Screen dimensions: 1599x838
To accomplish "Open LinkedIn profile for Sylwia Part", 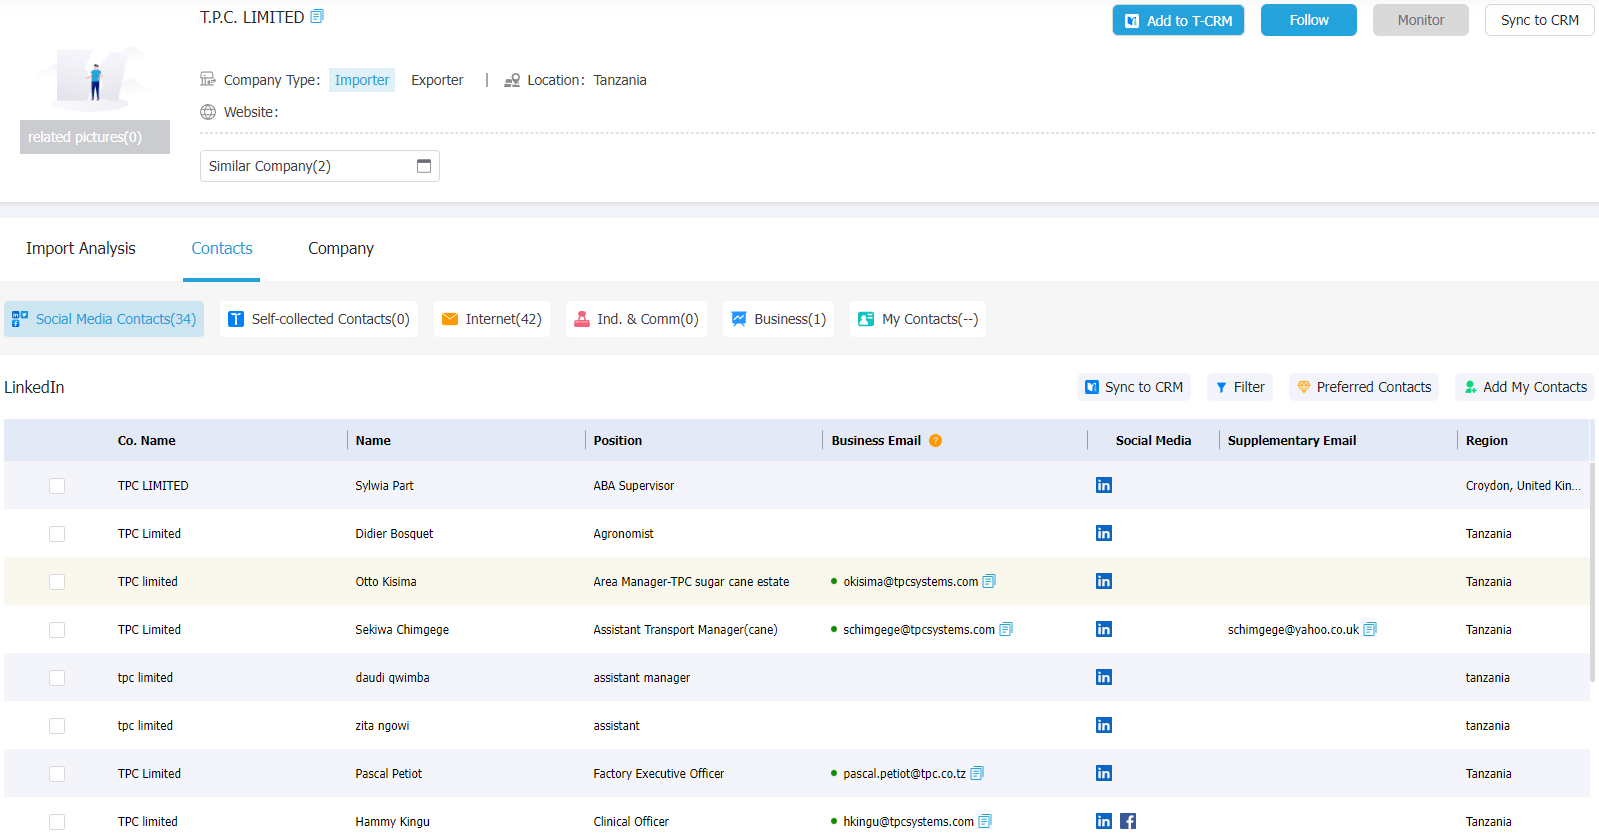I will click(1104, 485).
